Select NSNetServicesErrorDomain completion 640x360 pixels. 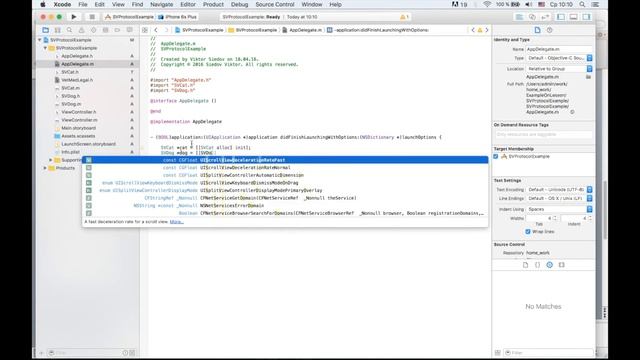[285, 206]
